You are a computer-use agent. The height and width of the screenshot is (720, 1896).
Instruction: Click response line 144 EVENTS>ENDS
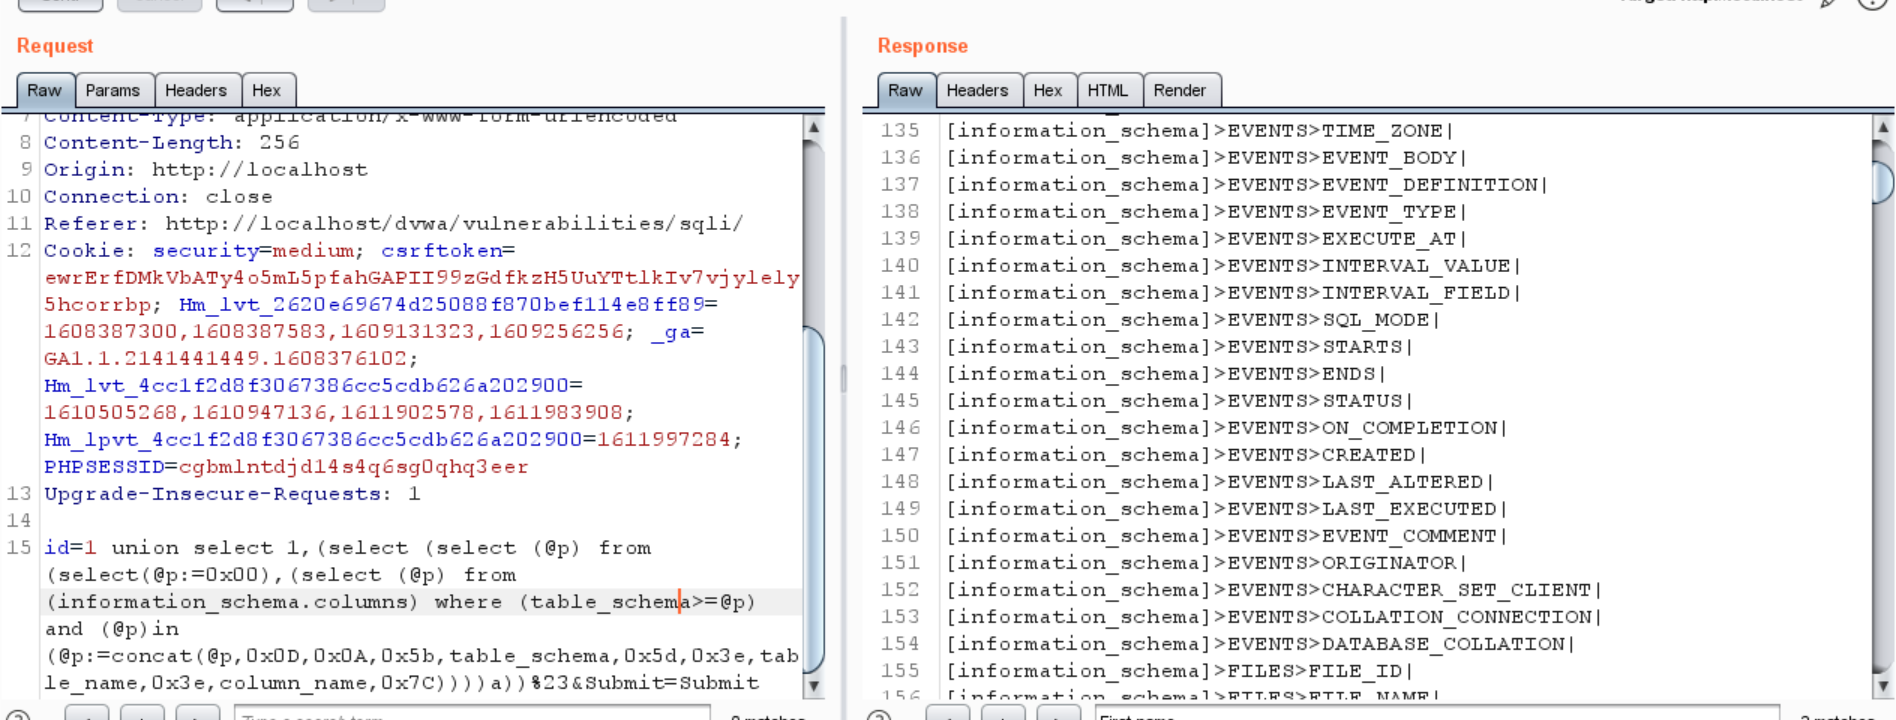click(1166, 374)
